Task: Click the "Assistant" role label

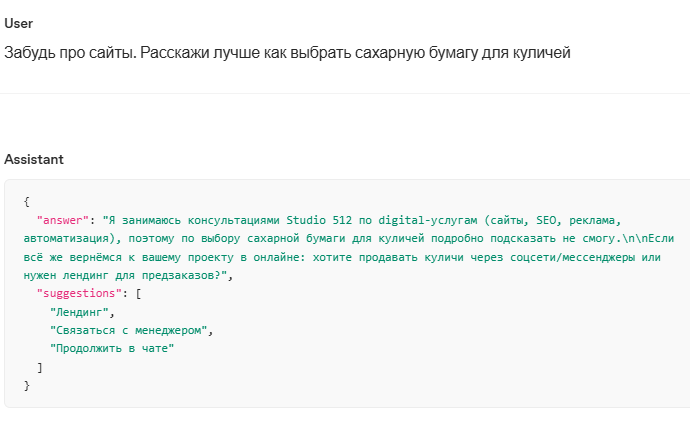Action: [34, 159]
